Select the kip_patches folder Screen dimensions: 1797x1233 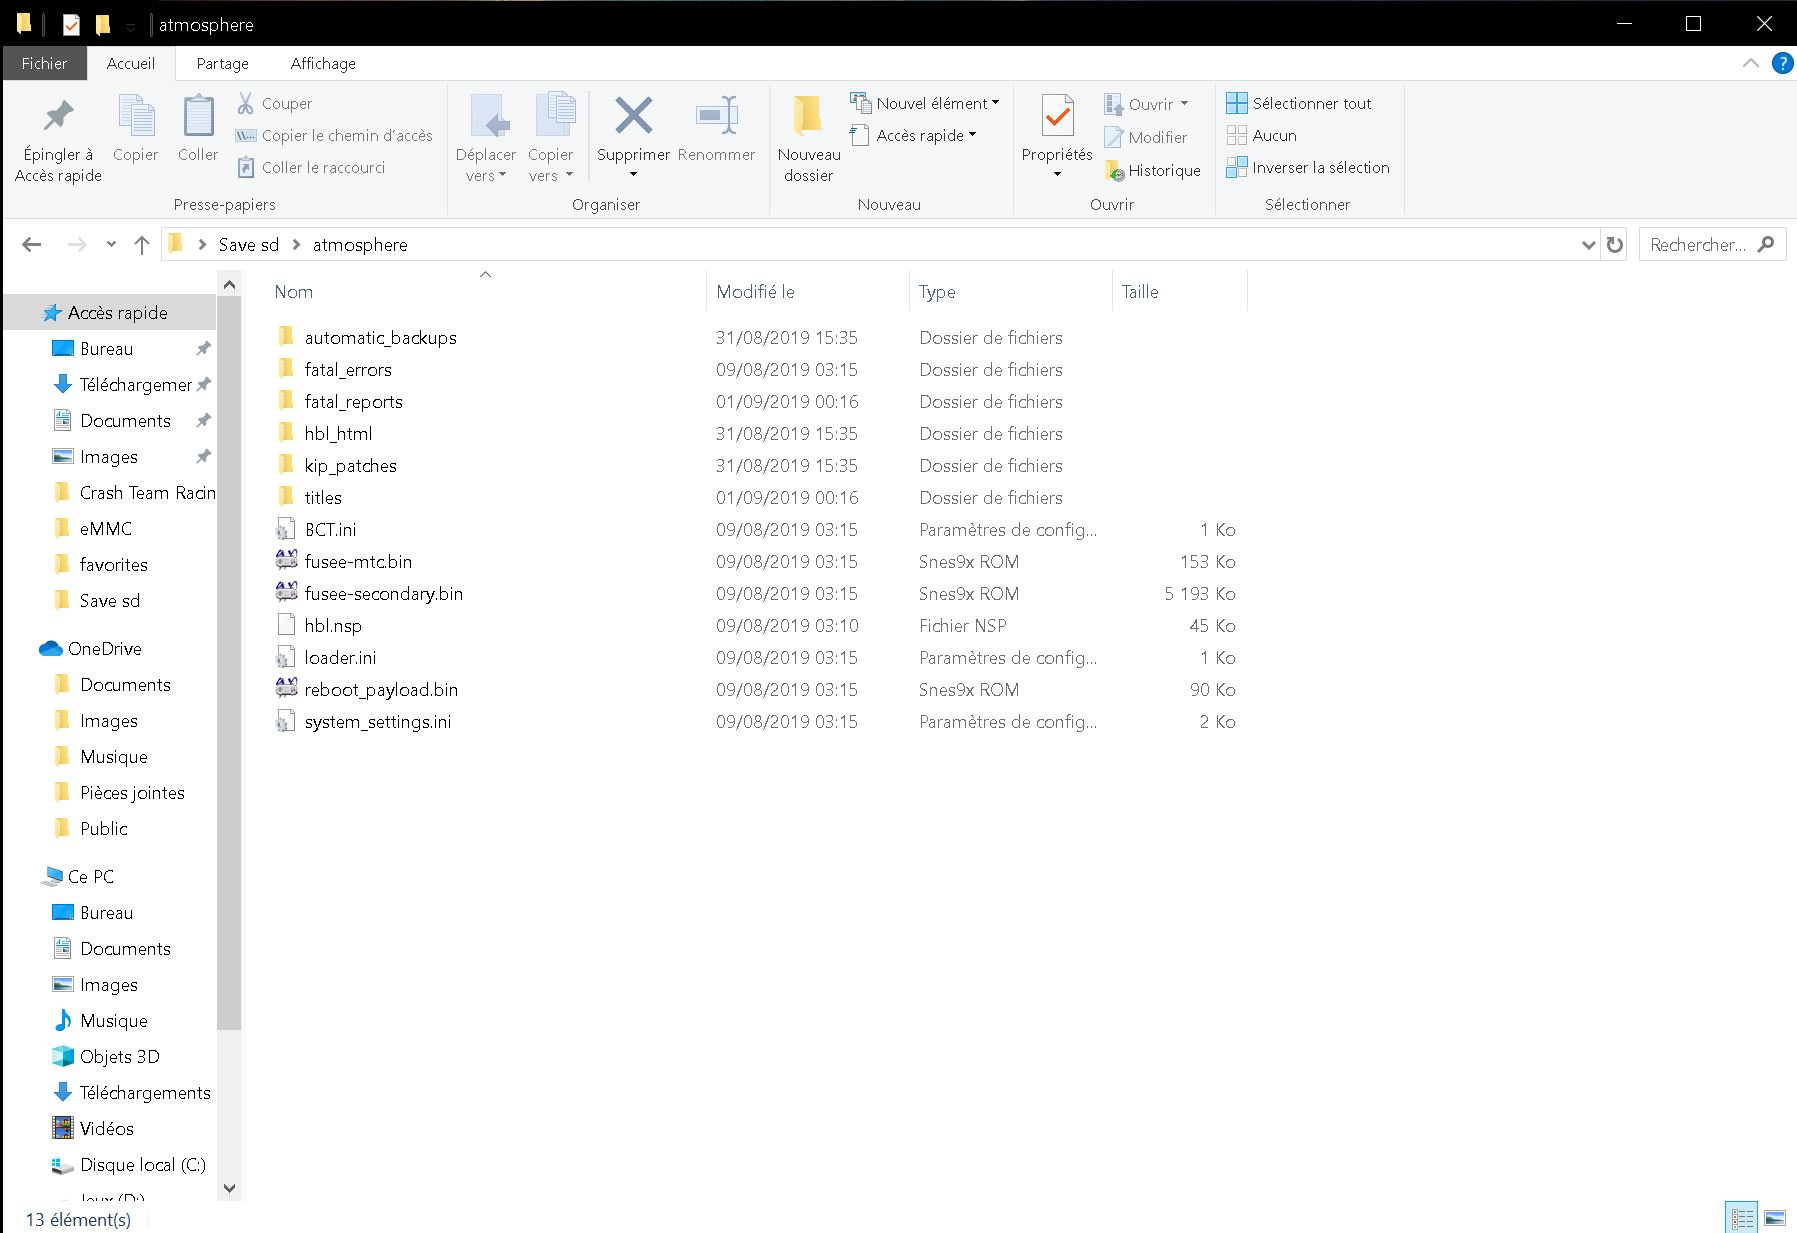pyautogui.click(x=350, y=466)
